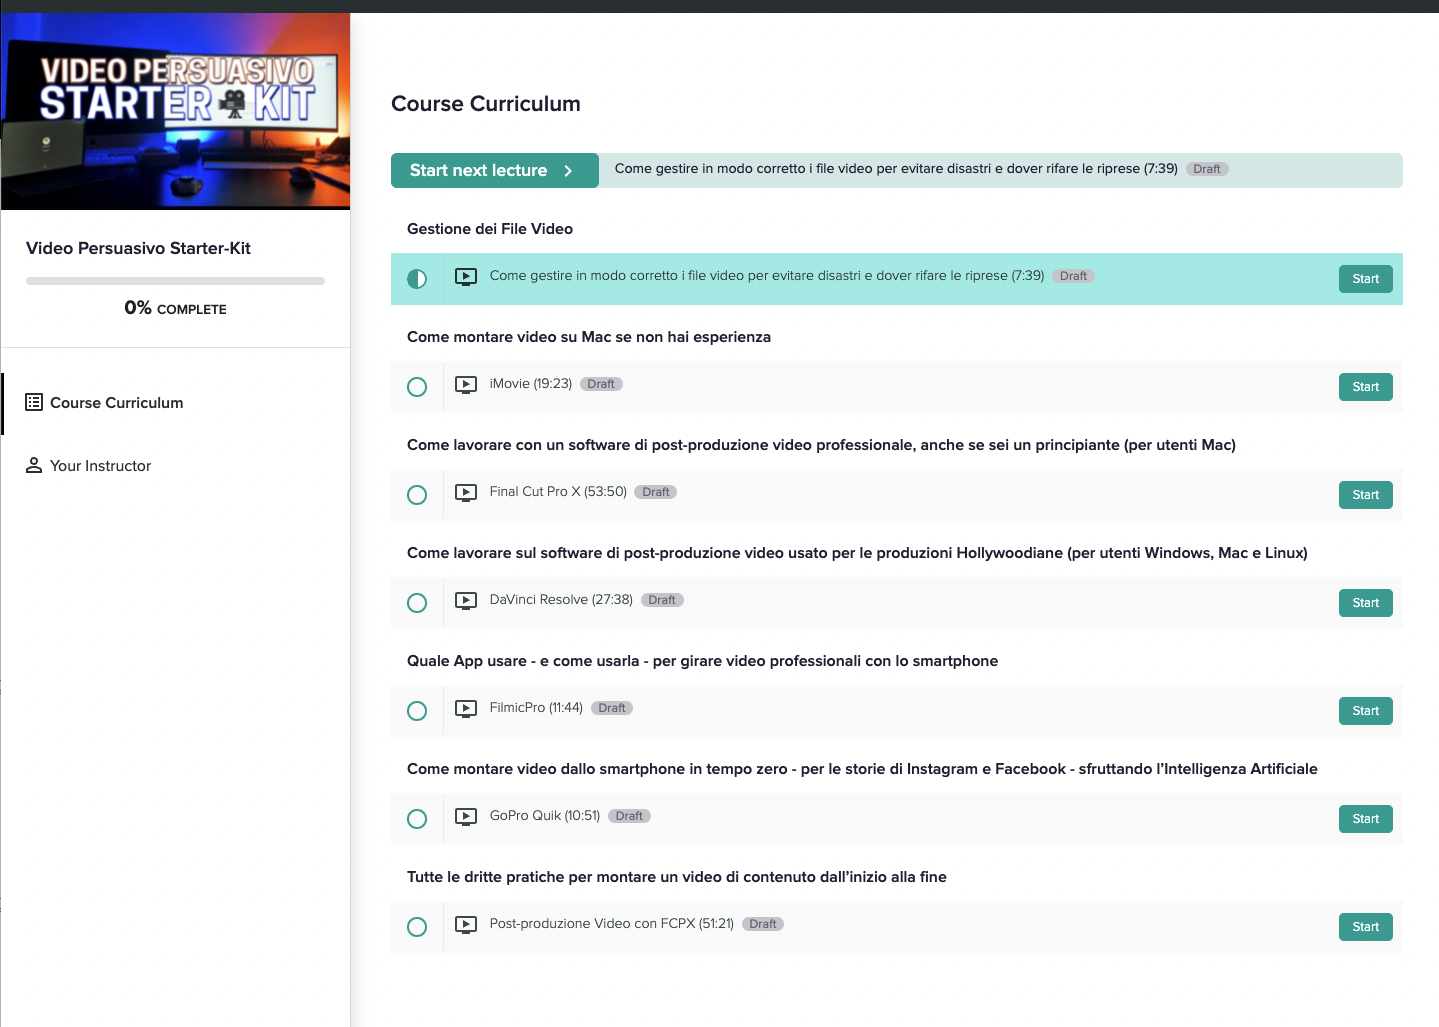This screenshot has height=1027, width=1439.
Task: Open the FilmicPro (11:44) lecture link
Action: (x=536, y=708)
